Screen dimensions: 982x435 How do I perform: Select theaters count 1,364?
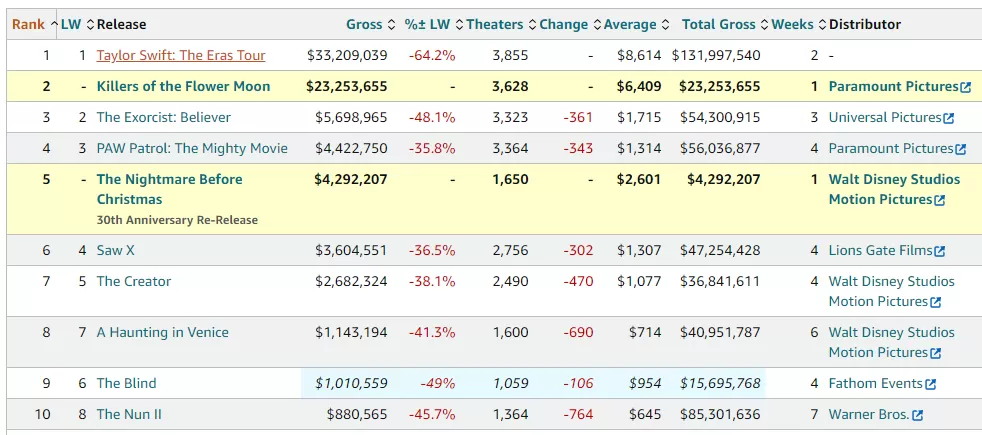click(x=510, y=414)
